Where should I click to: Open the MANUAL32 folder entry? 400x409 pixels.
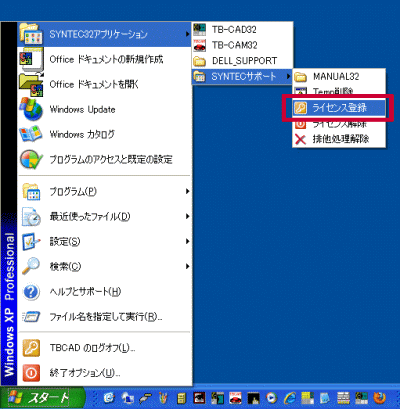tap(339, 77)
